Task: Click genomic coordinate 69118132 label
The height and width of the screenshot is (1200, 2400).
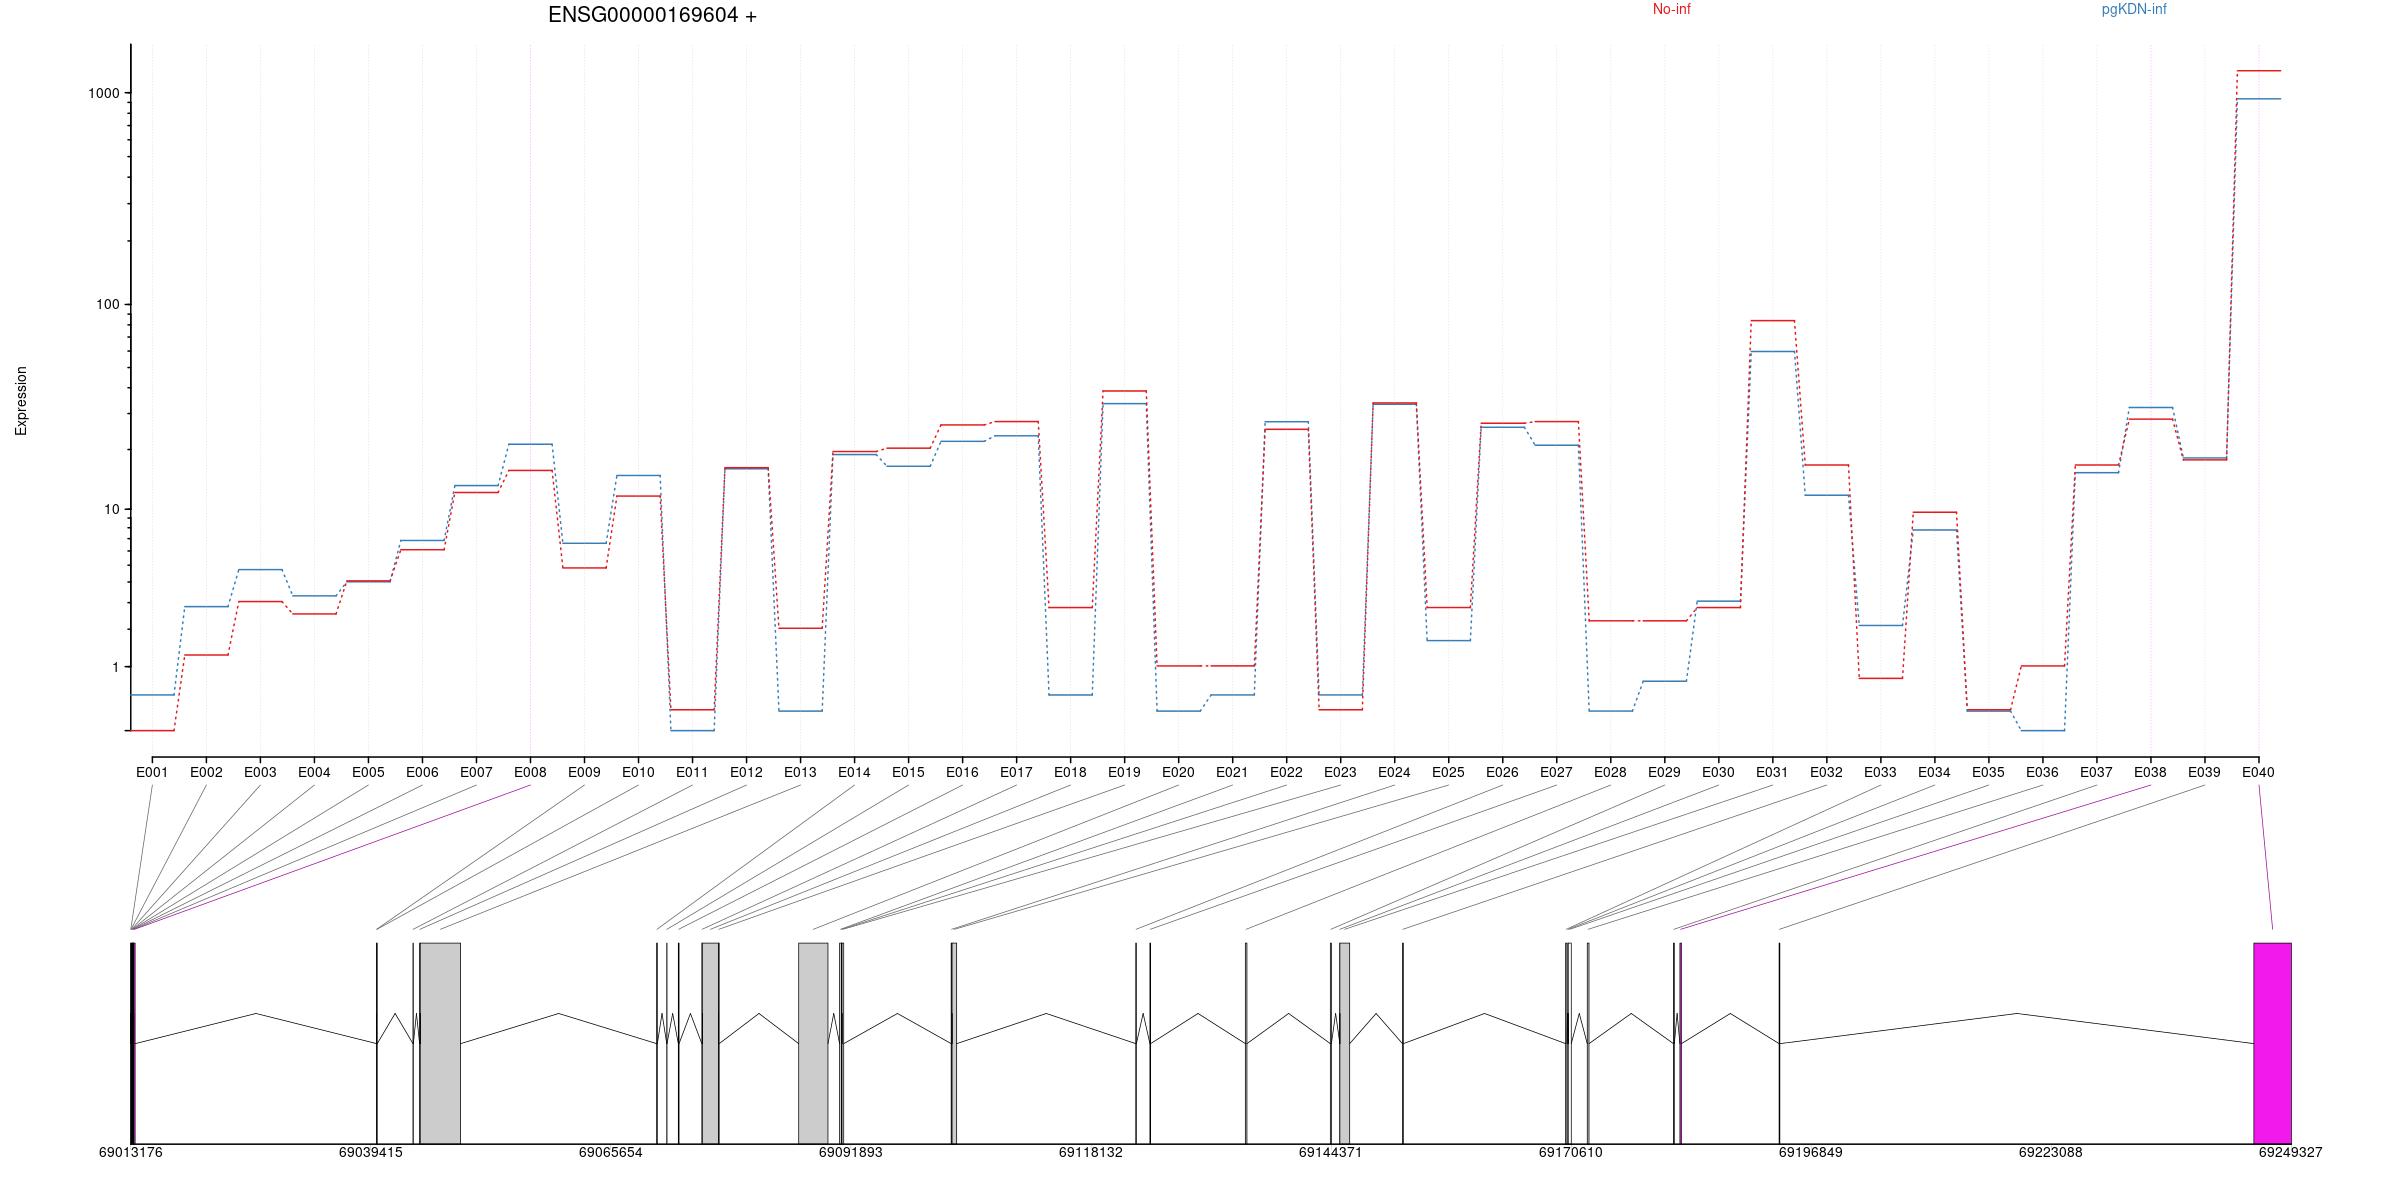Action: click(x=1090, y=1152)
